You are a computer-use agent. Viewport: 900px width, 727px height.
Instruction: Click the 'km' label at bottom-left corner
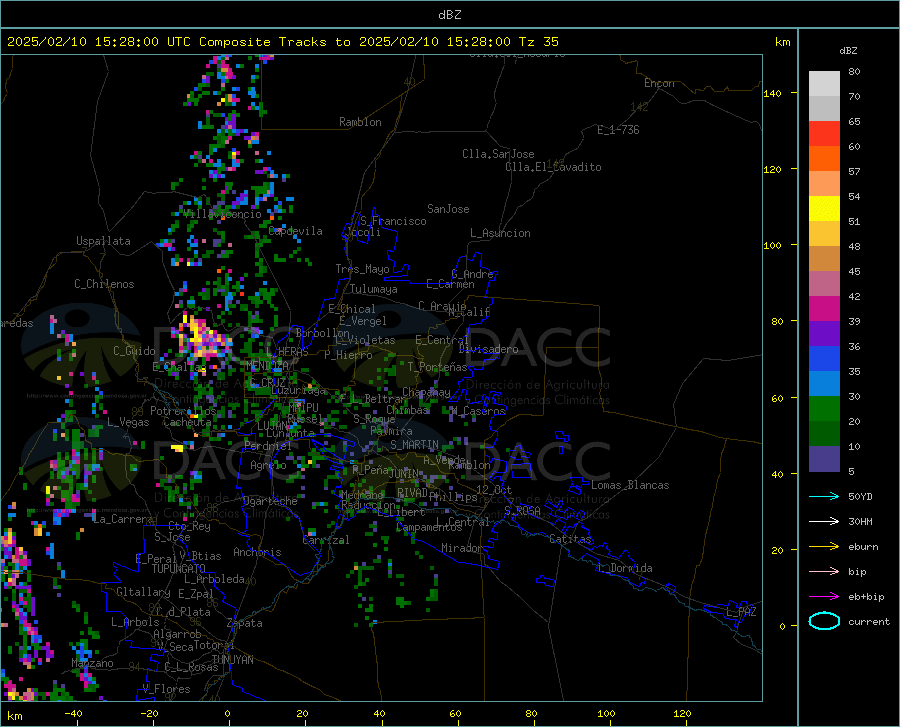[15, 716]
